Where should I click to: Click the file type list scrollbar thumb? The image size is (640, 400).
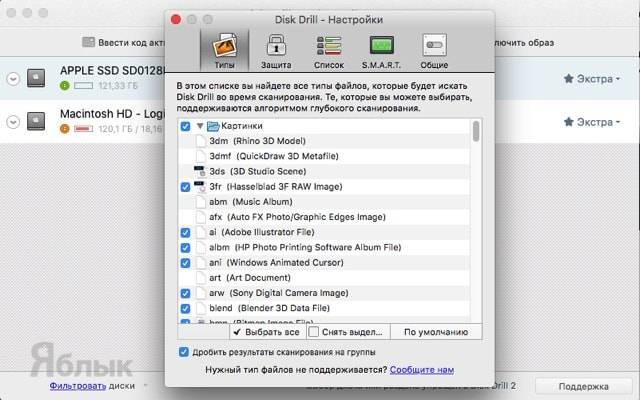(x=476, y=131)
